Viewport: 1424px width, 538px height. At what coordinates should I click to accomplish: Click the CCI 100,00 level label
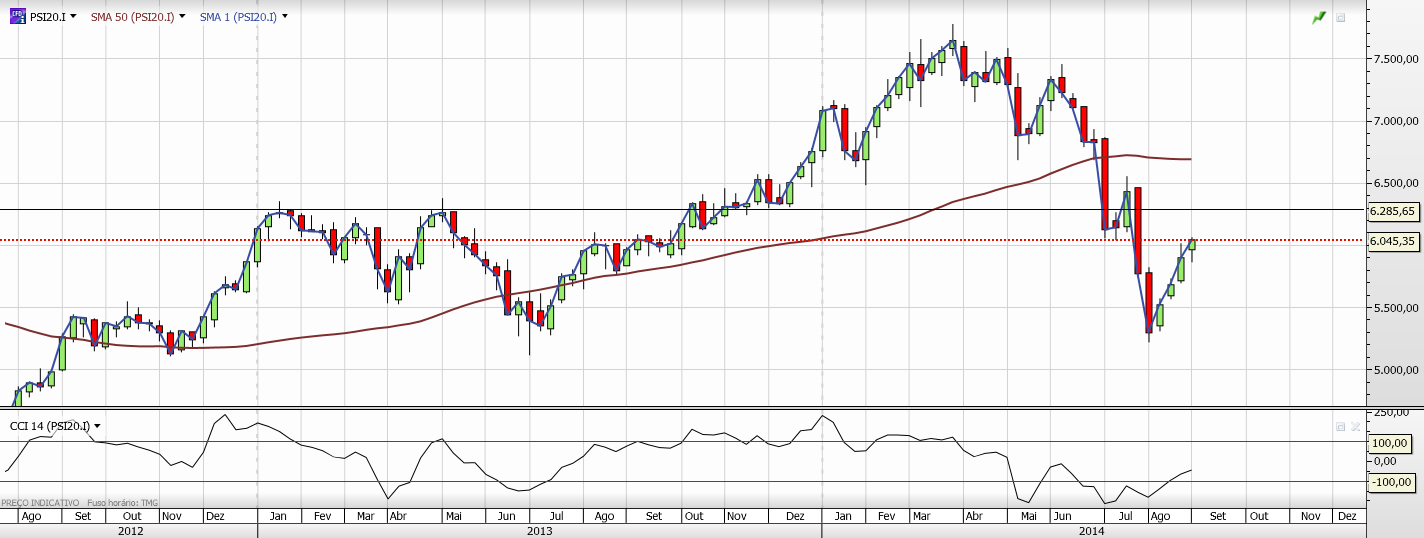1390,443
